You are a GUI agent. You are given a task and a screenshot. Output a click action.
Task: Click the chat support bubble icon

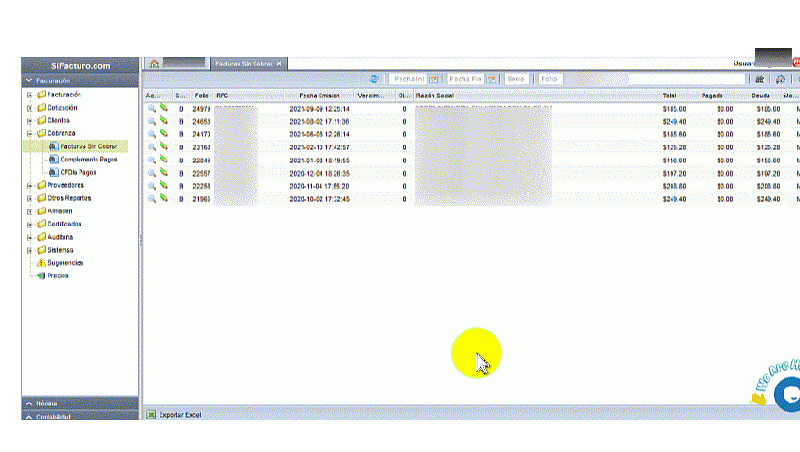pyautogui.click(x=787, y=395)
